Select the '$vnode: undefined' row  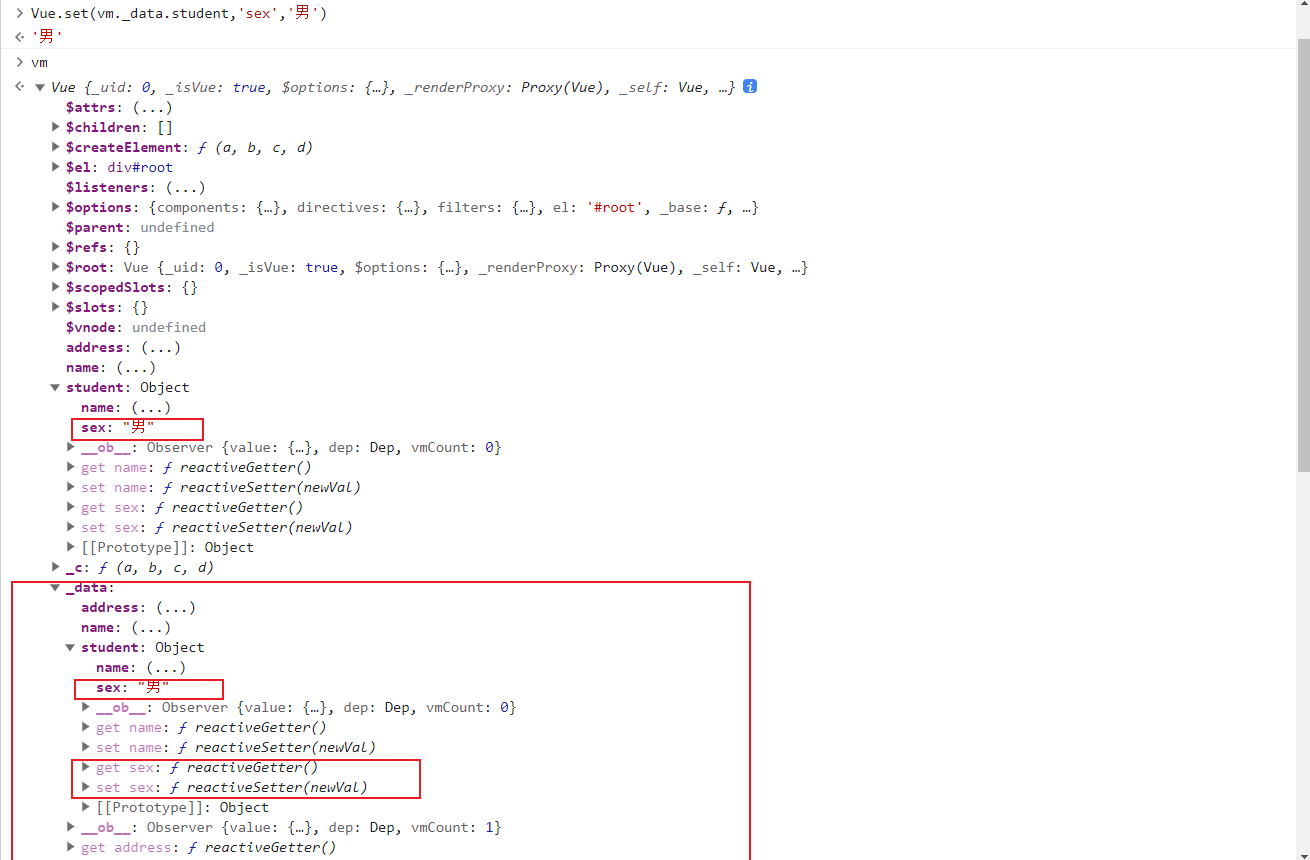click(x=136, y=327)
